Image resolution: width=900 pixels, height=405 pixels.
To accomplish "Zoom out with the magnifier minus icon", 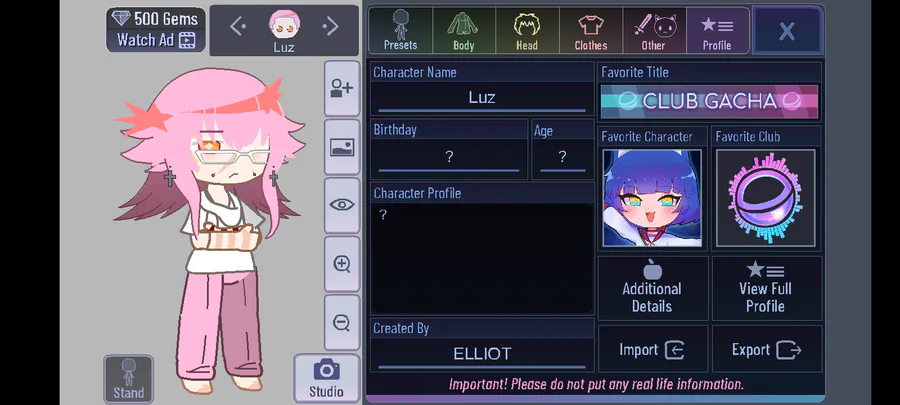I will coord(342,322).
